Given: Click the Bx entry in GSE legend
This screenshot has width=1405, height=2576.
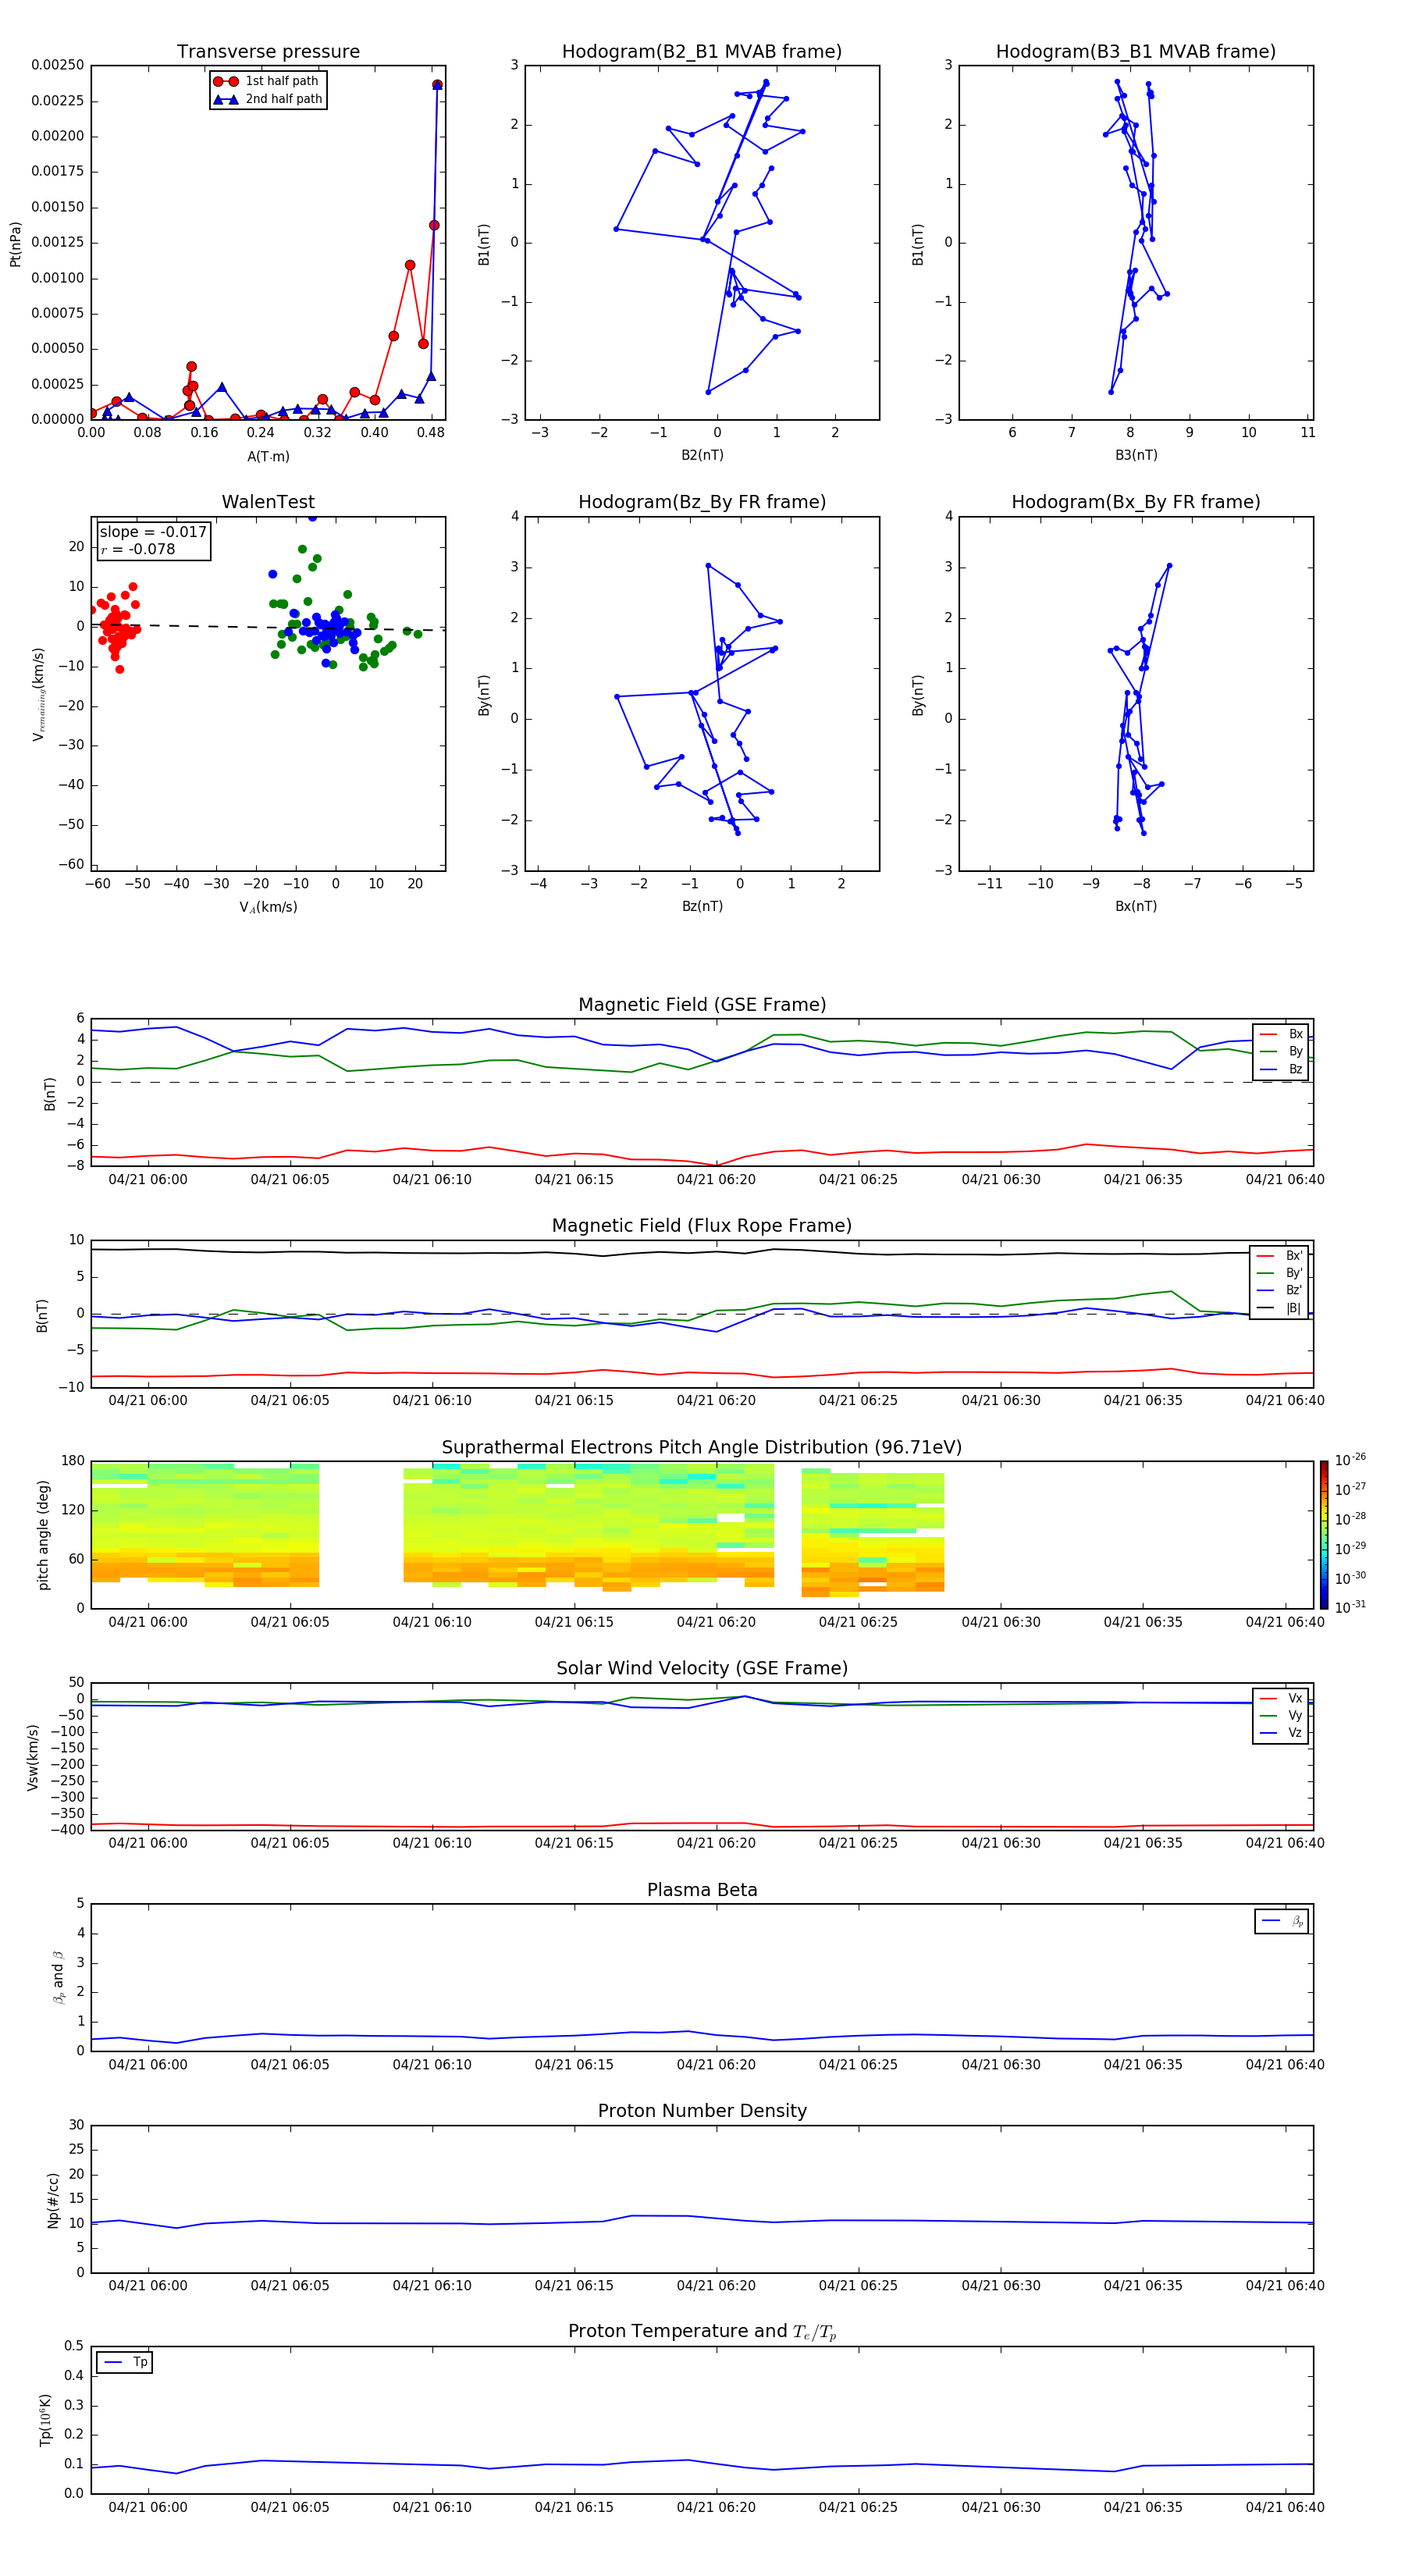Looking at the screenshot, I should click(x=1281, y=1034).
